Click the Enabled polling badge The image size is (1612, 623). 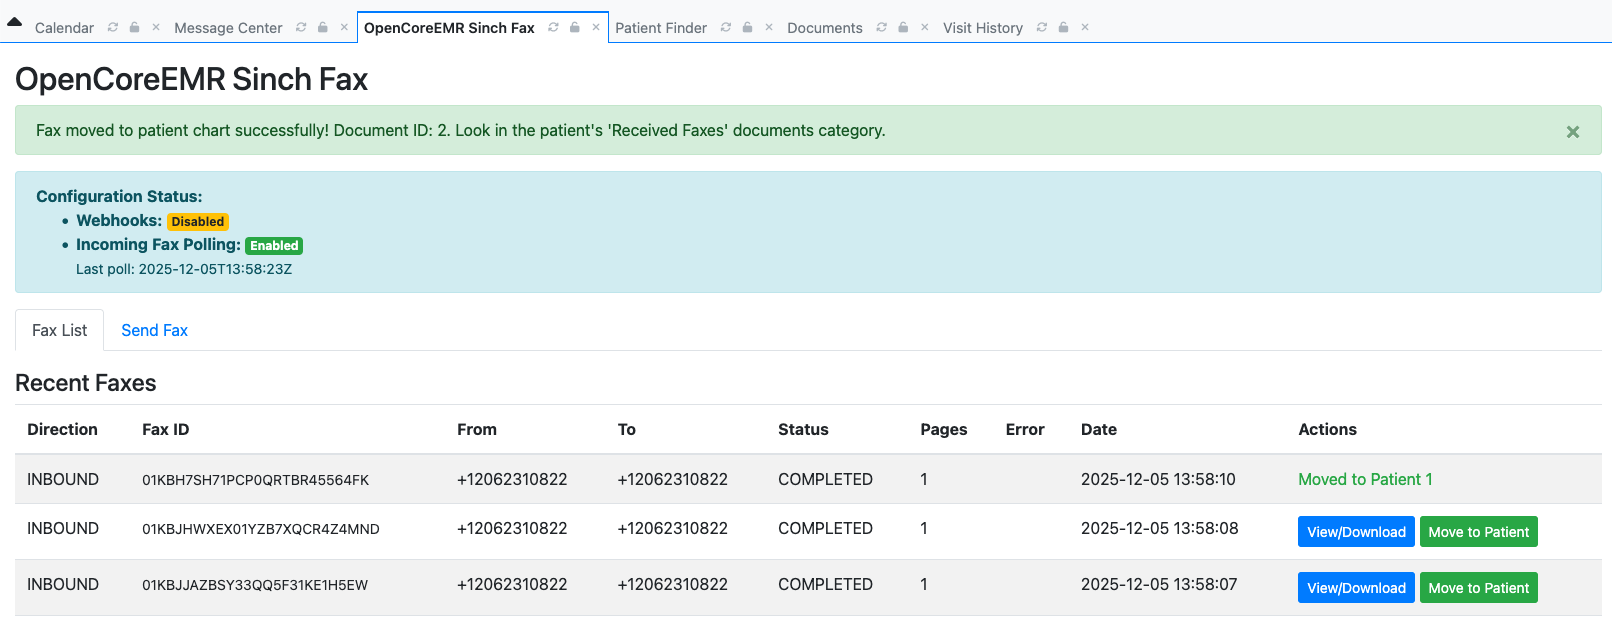274,246
